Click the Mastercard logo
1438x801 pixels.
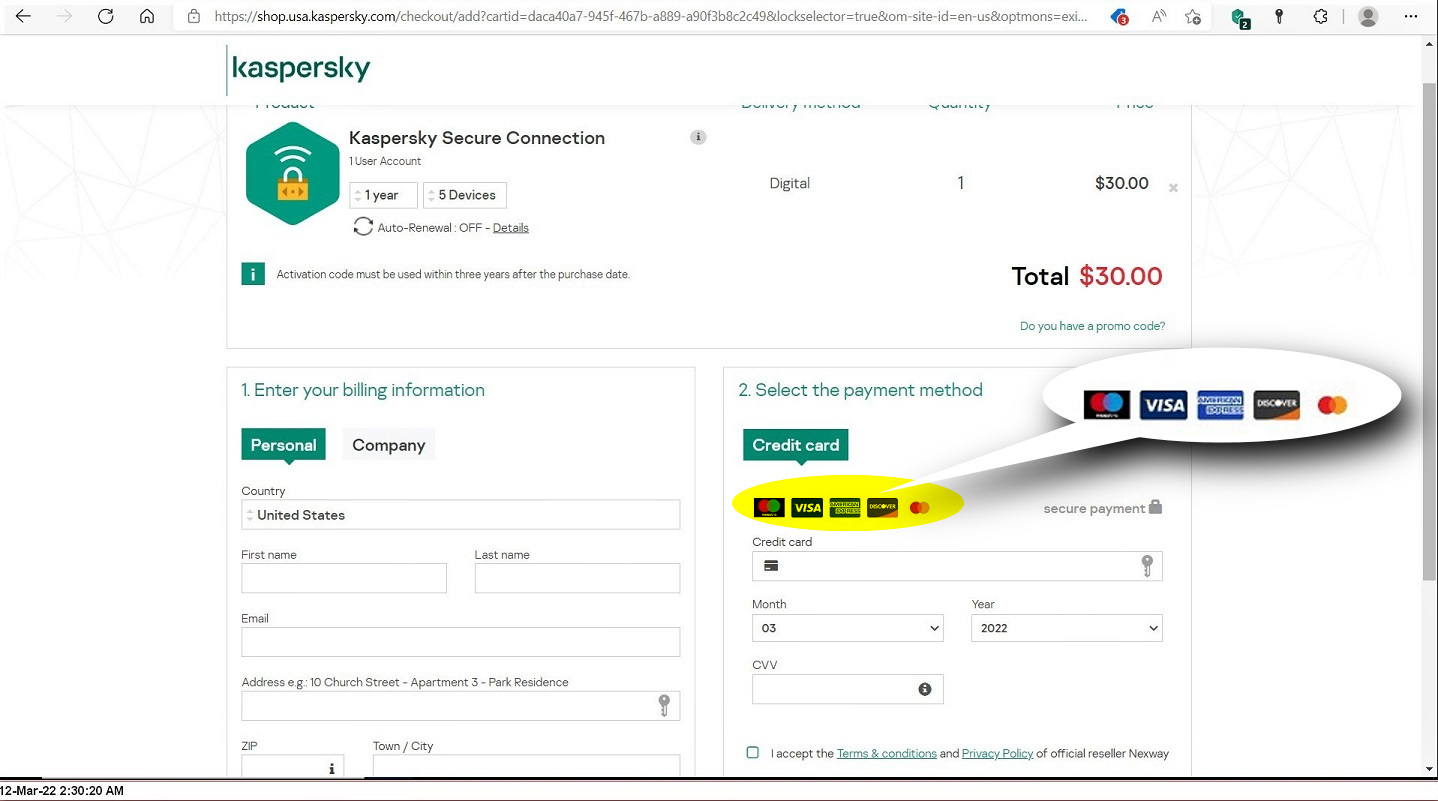(x=920, y=507)
